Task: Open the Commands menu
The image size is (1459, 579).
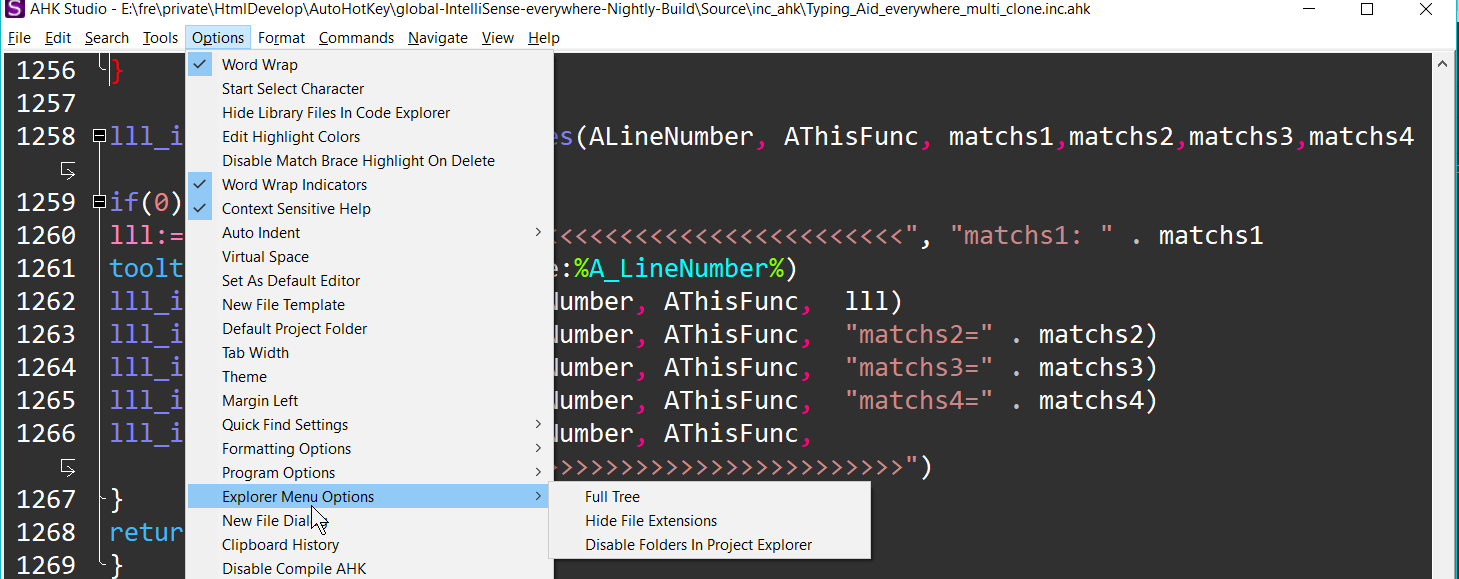Action: coord(356,38)
